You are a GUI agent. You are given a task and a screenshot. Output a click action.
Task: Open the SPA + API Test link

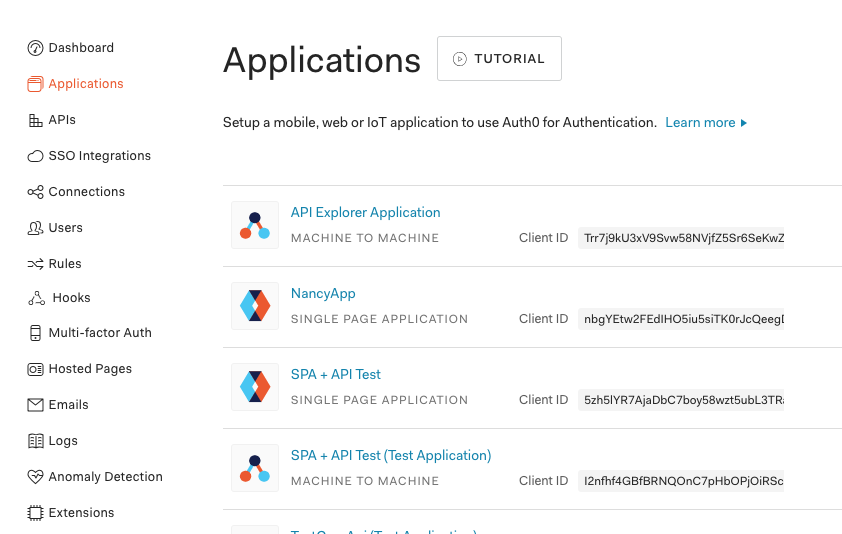[336, 374]
